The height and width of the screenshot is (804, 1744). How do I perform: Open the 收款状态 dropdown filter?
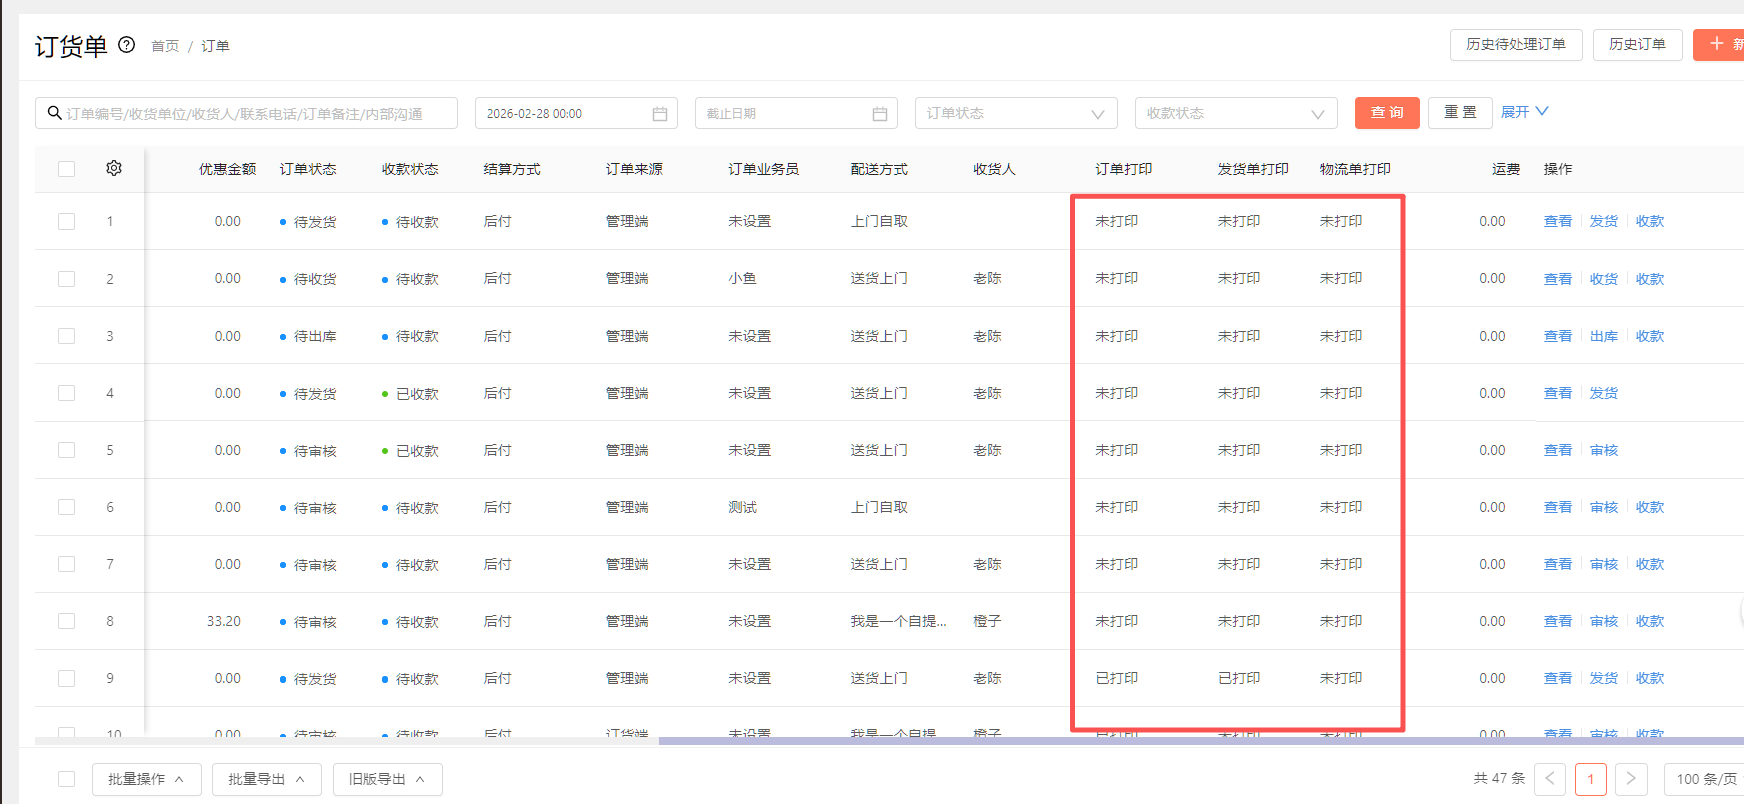point(1236,113)
